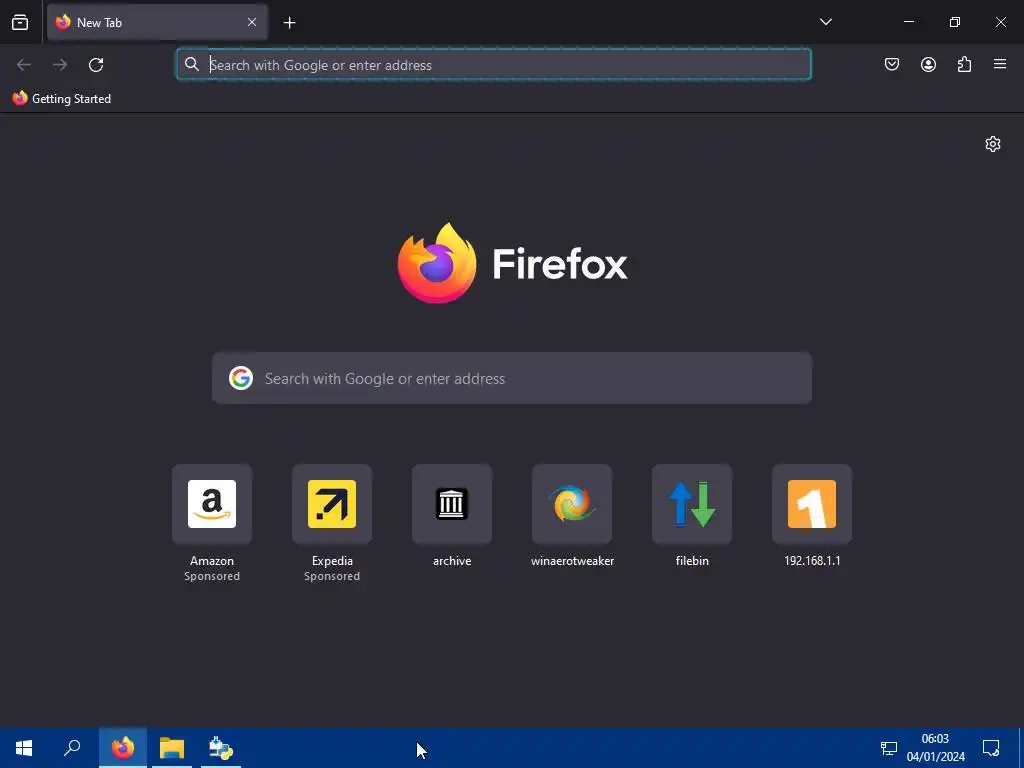Click the 192.168.1.1 label
1024x768 pixels.
coord(812,561)
